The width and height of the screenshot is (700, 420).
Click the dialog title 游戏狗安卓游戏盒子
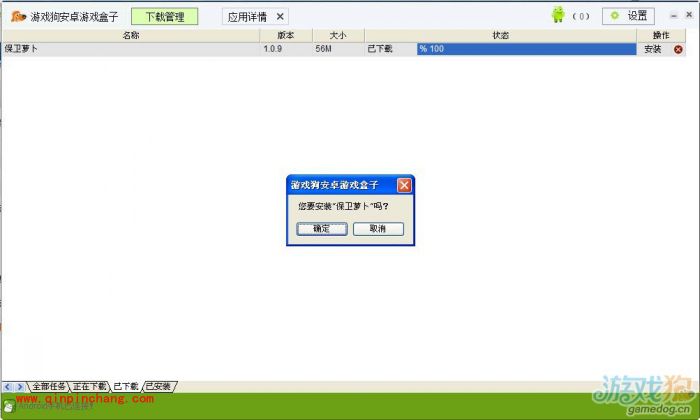334,185
